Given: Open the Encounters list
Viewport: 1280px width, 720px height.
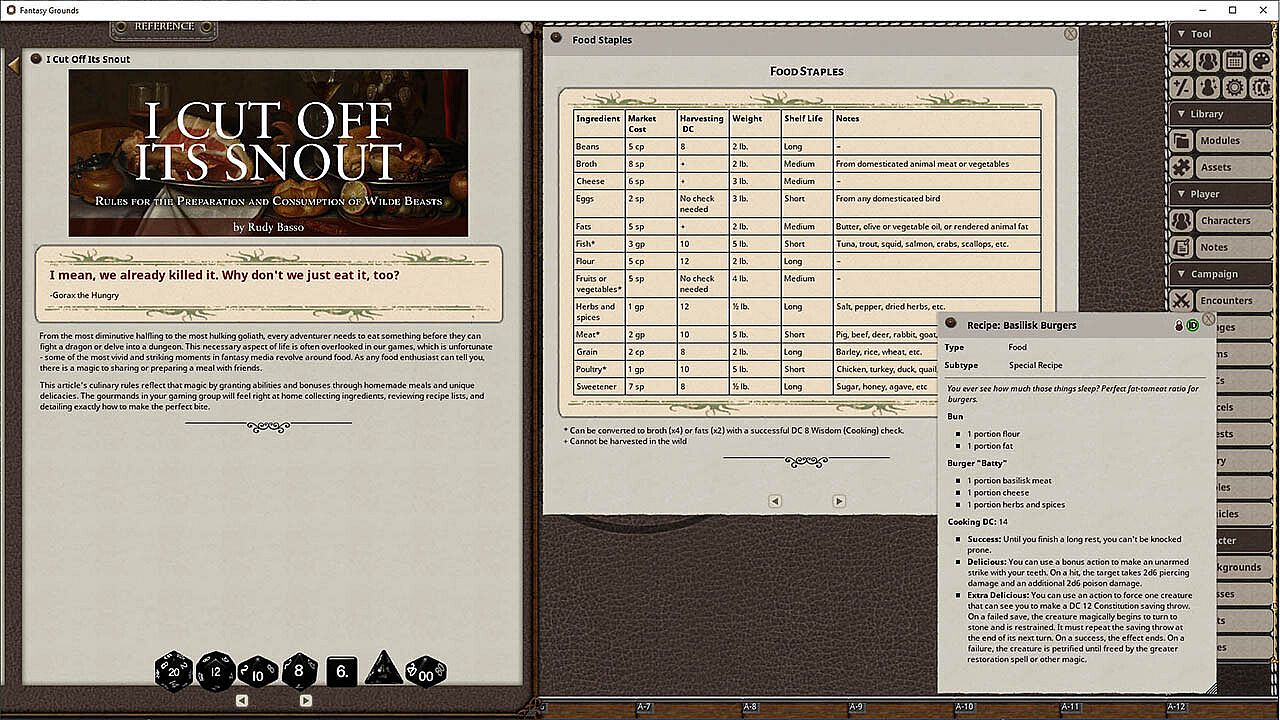Looking at the screenshot, I should point(1233,300).
